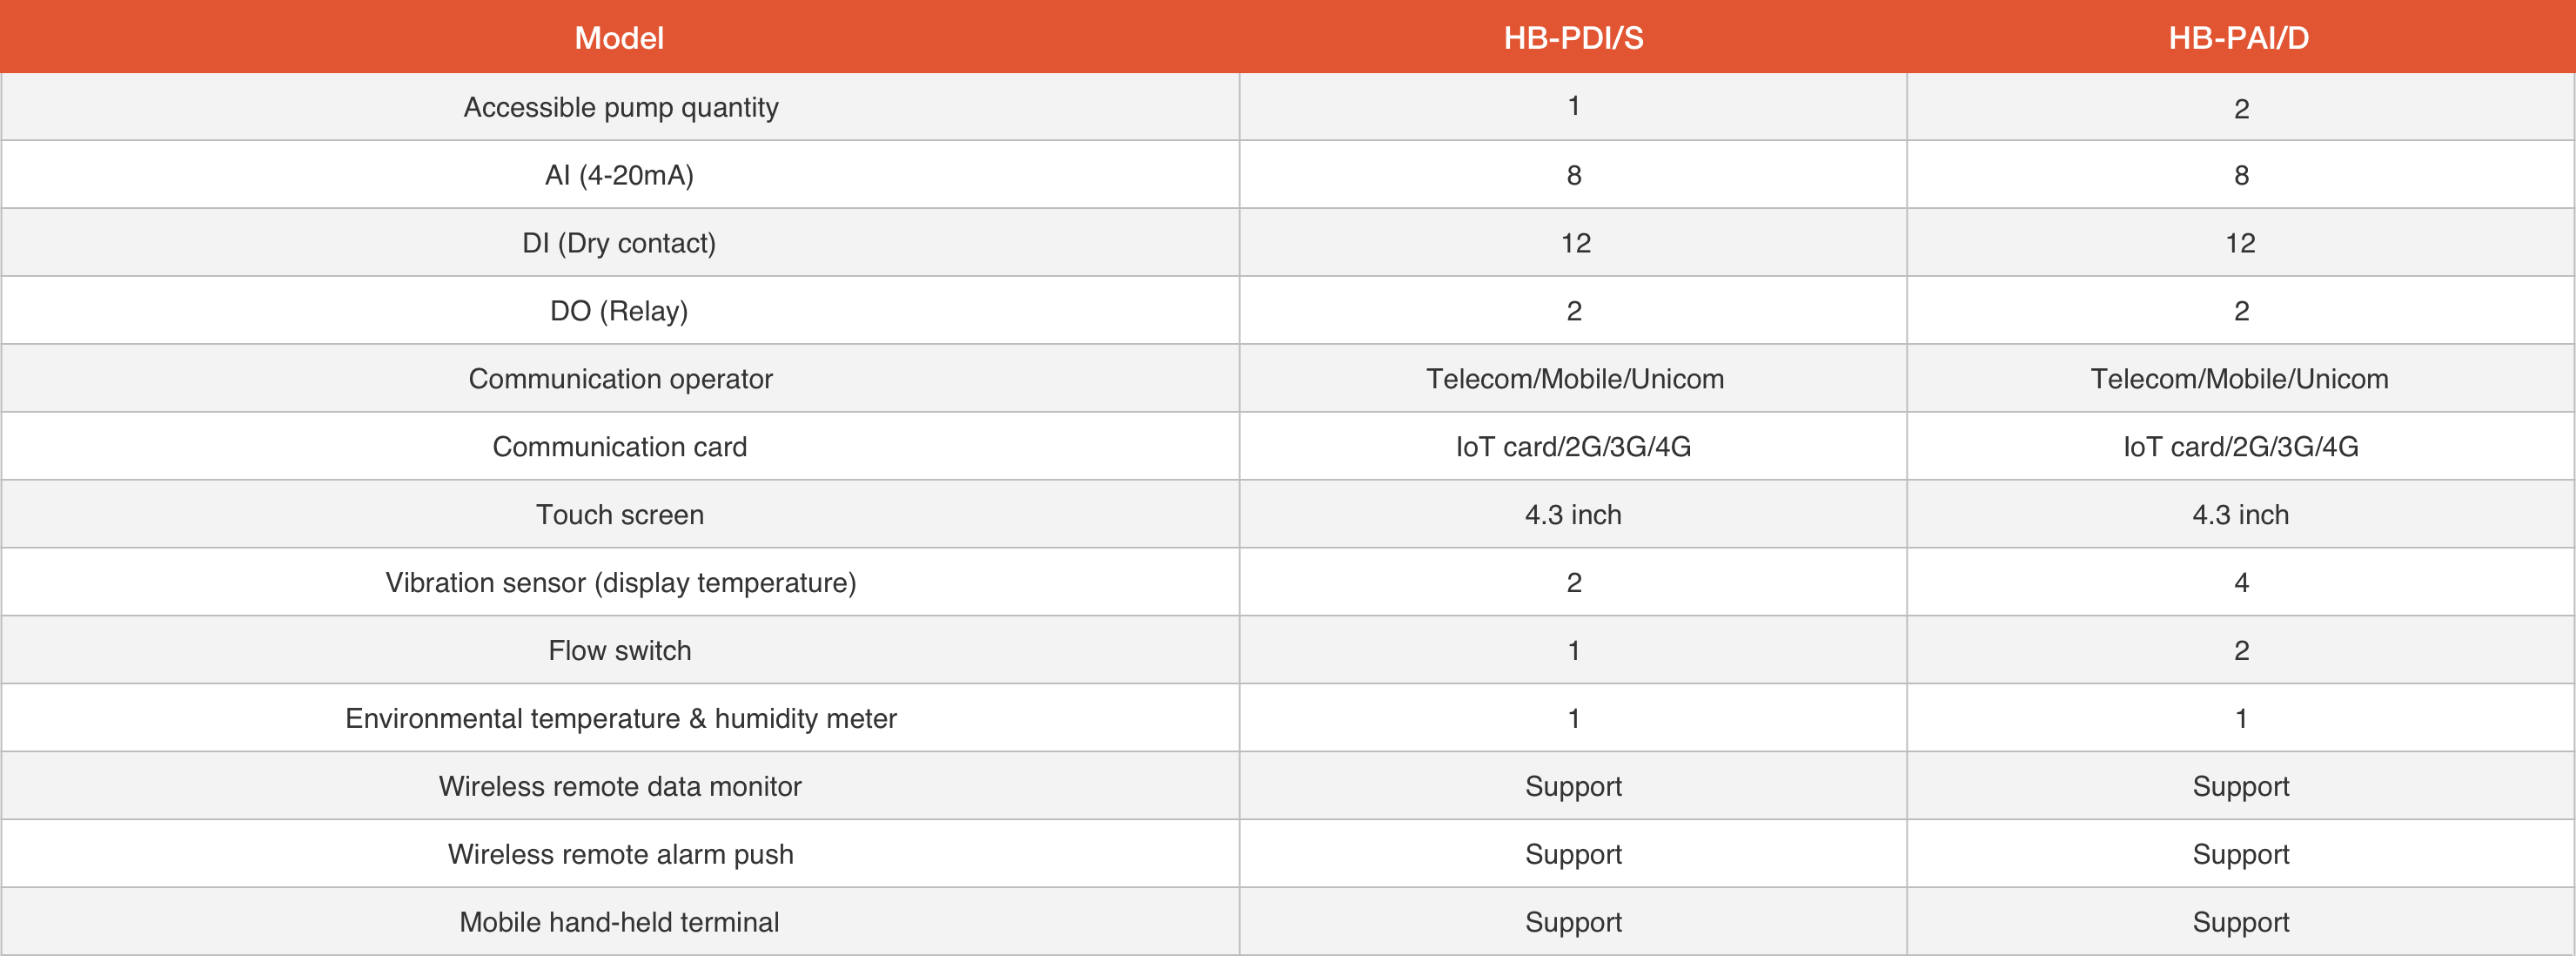Click the Touch screen row label
Viewport: 2576px width, 956px height.
pos(619,515)
